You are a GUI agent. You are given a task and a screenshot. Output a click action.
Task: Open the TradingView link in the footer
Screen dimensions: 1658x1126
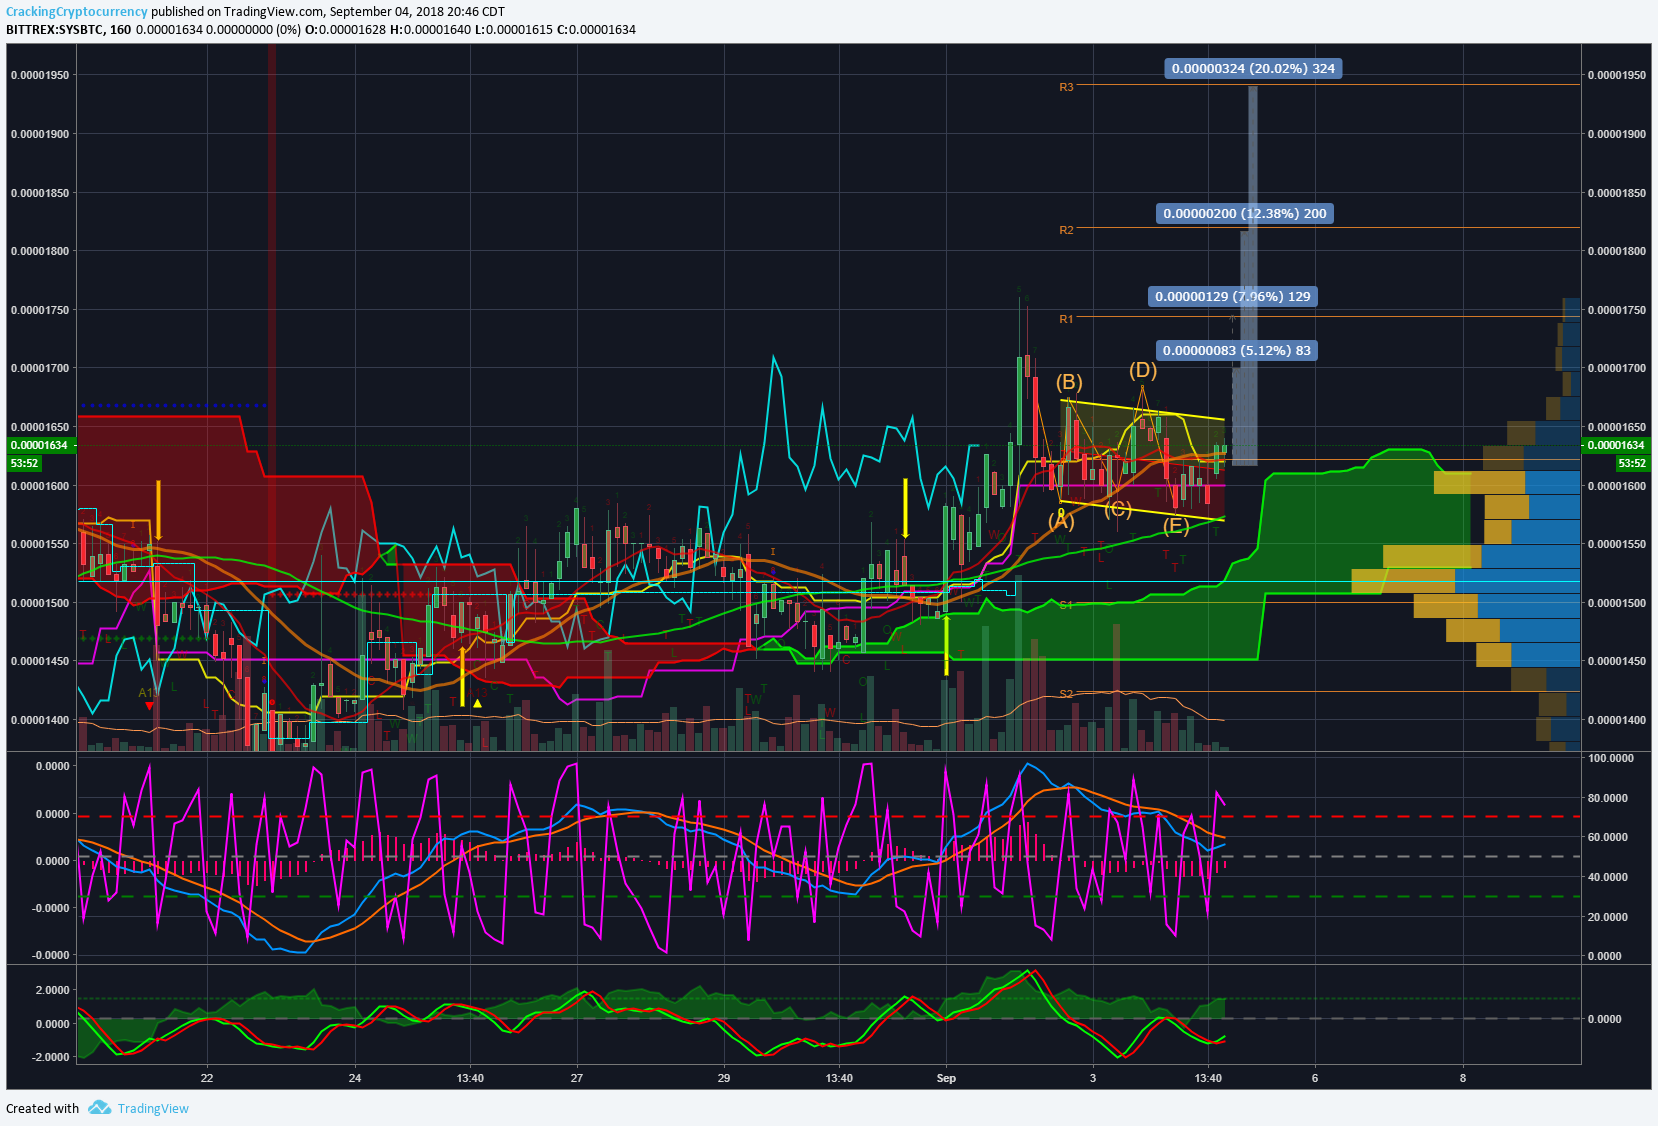(x=153, y=1108)
